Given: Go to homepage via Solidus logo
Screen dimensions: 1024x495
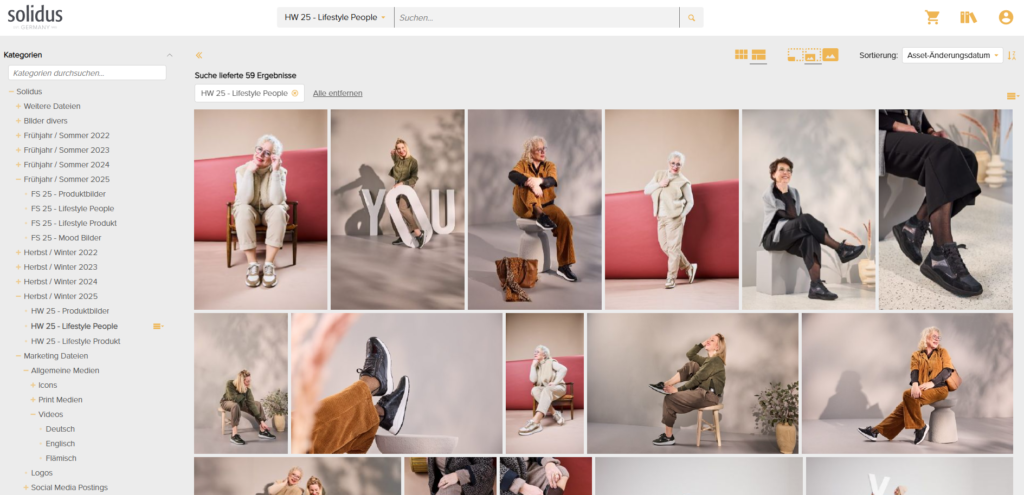Looking at the screenshot, I should (35, 15).
